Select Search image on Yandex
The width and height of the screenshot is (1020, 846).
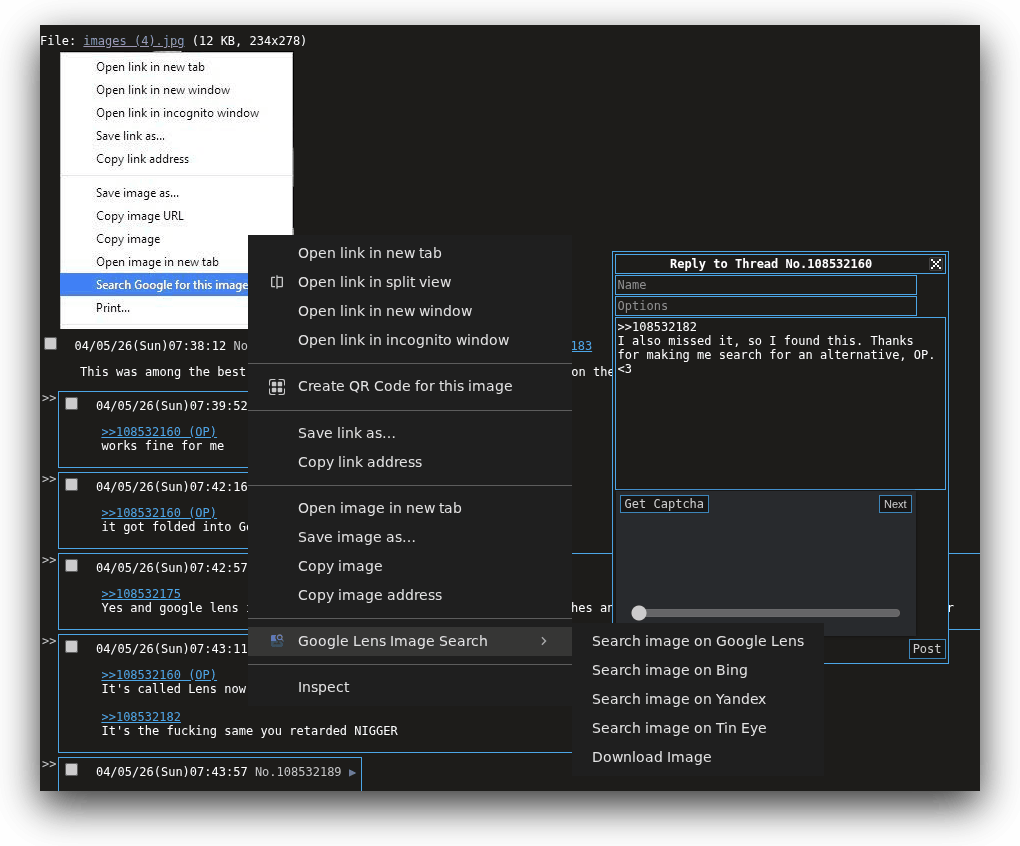pos(698,699)
